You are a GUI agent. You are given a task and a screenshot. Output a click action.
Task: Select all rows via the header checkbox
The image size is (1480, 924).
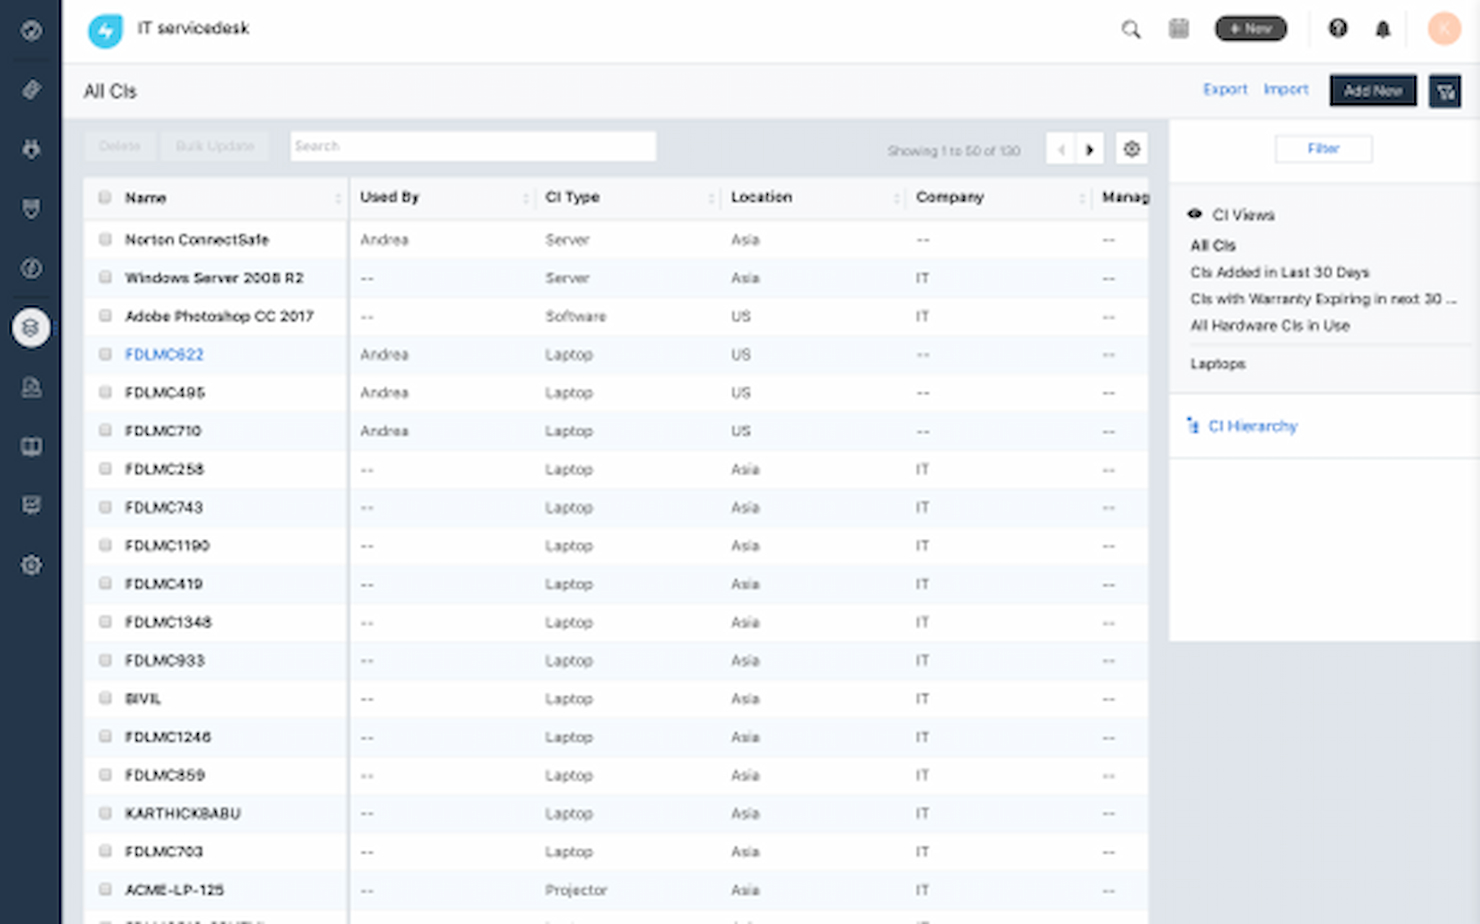click(x=104, y=197)
